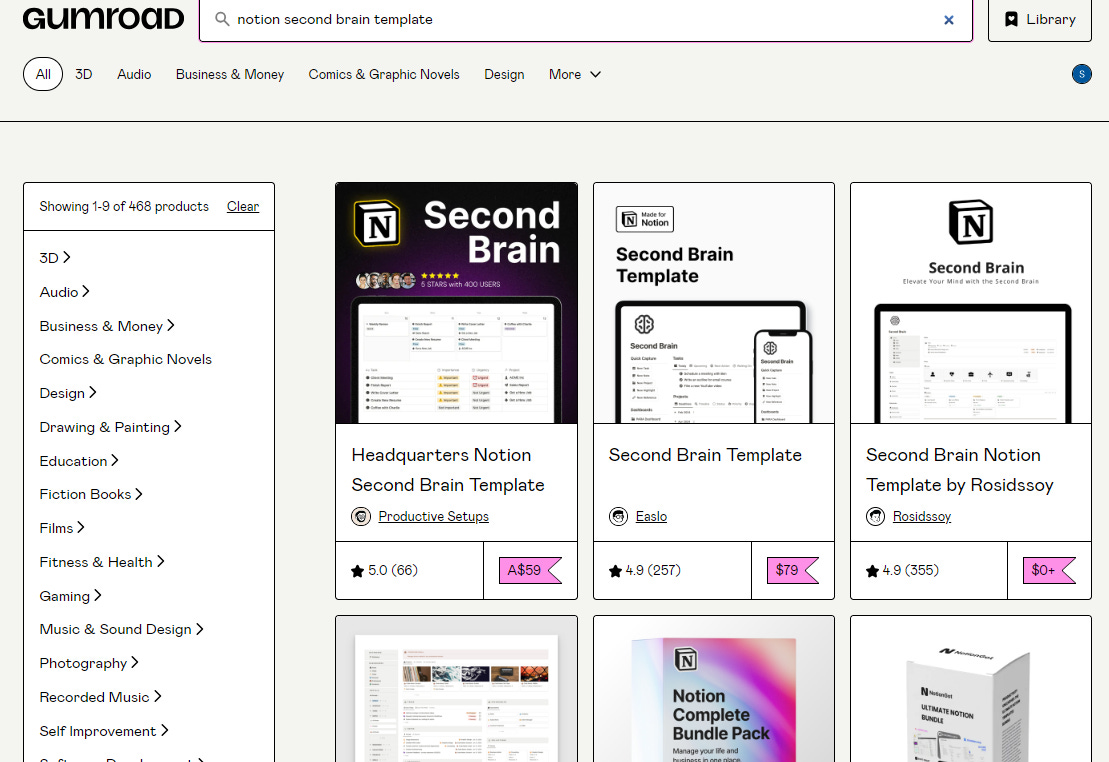Open the Headquarters Notion Second Brain thumbnail
The image size is (1109, 762).
[x=456, y=303]
